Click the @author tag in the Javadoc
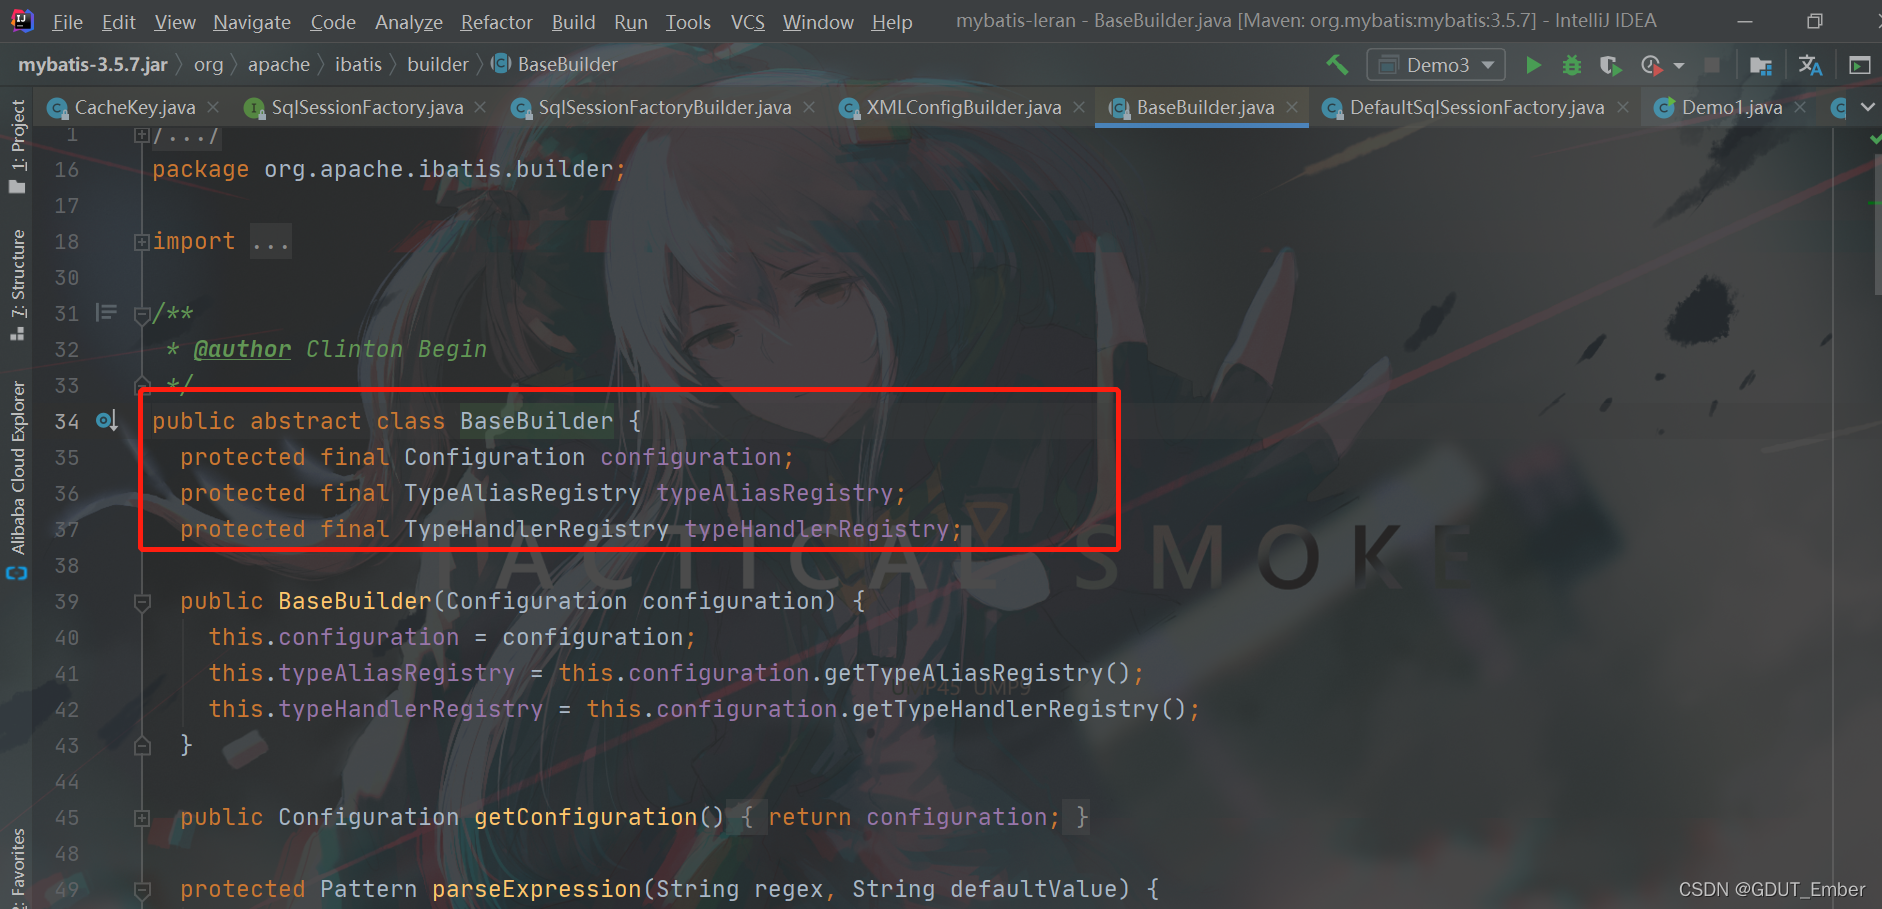1882x909 pixels. 242,349
